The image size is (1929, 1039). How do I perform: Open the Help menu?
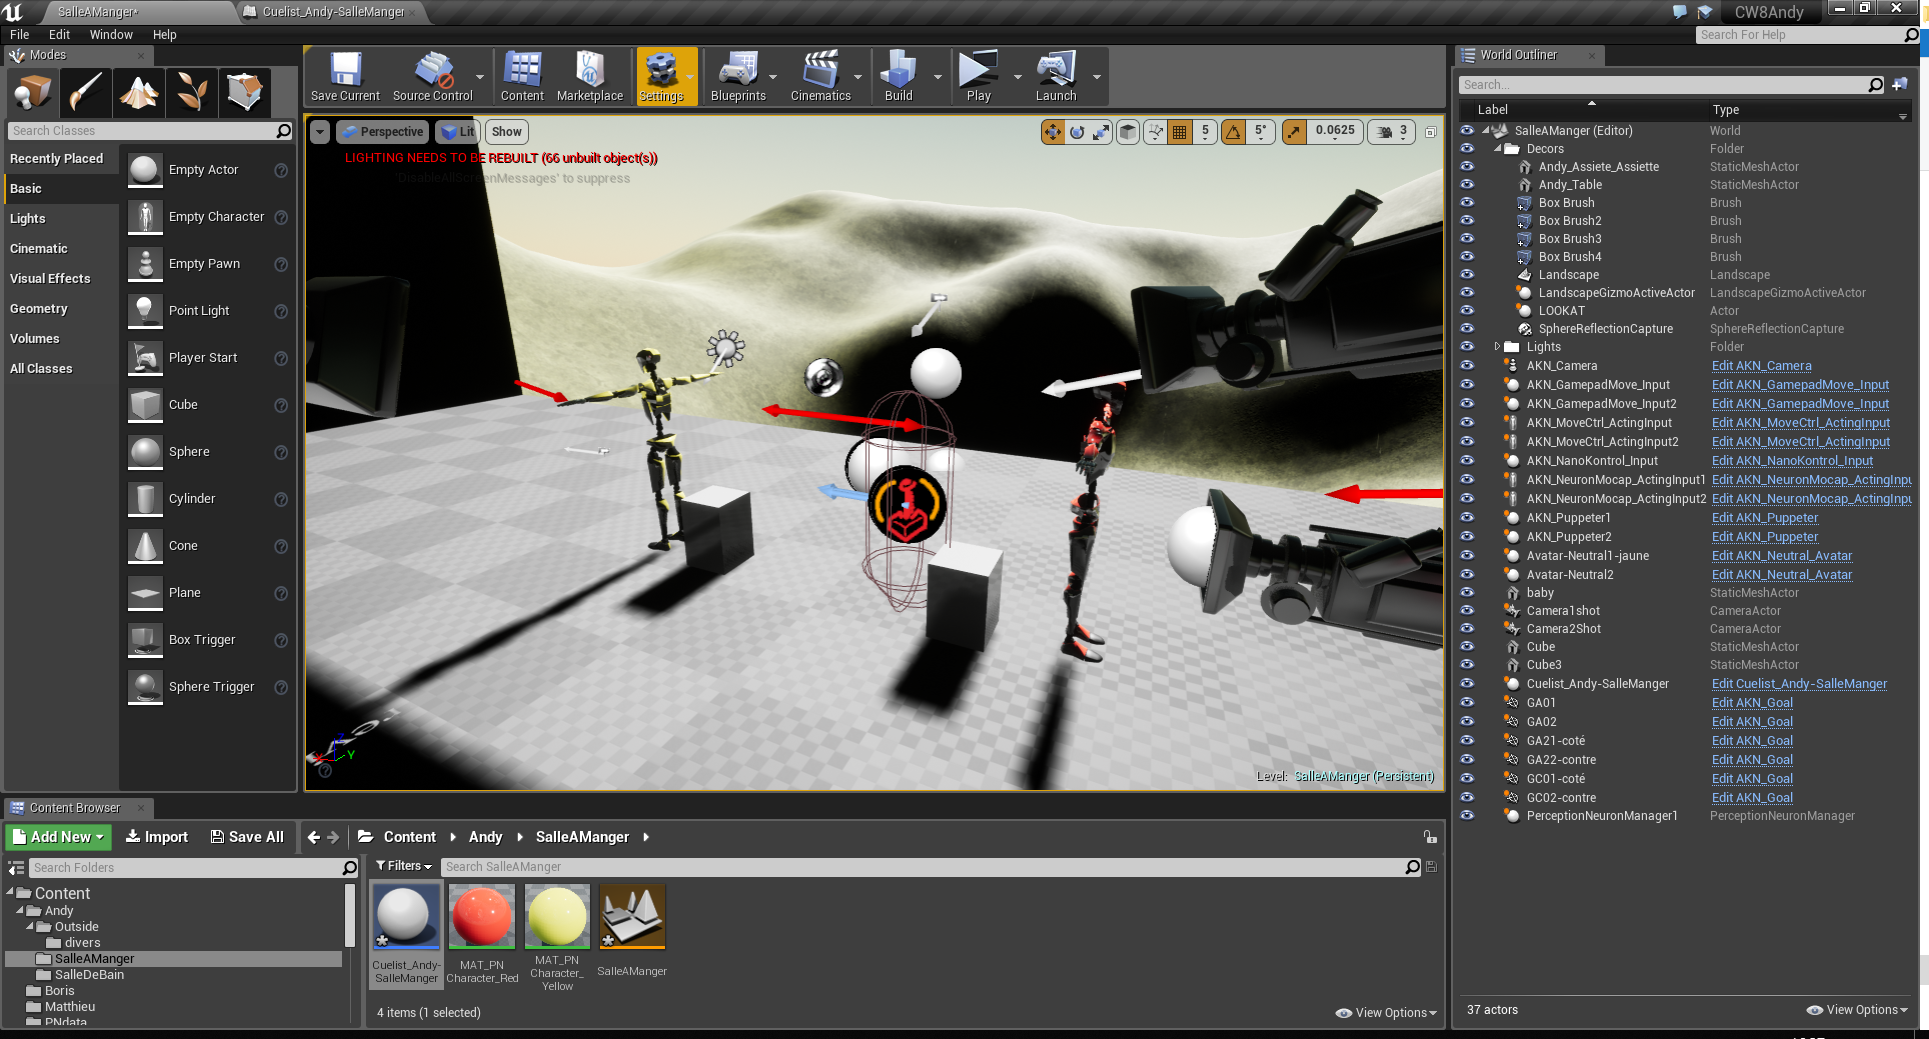coord(165,35)
